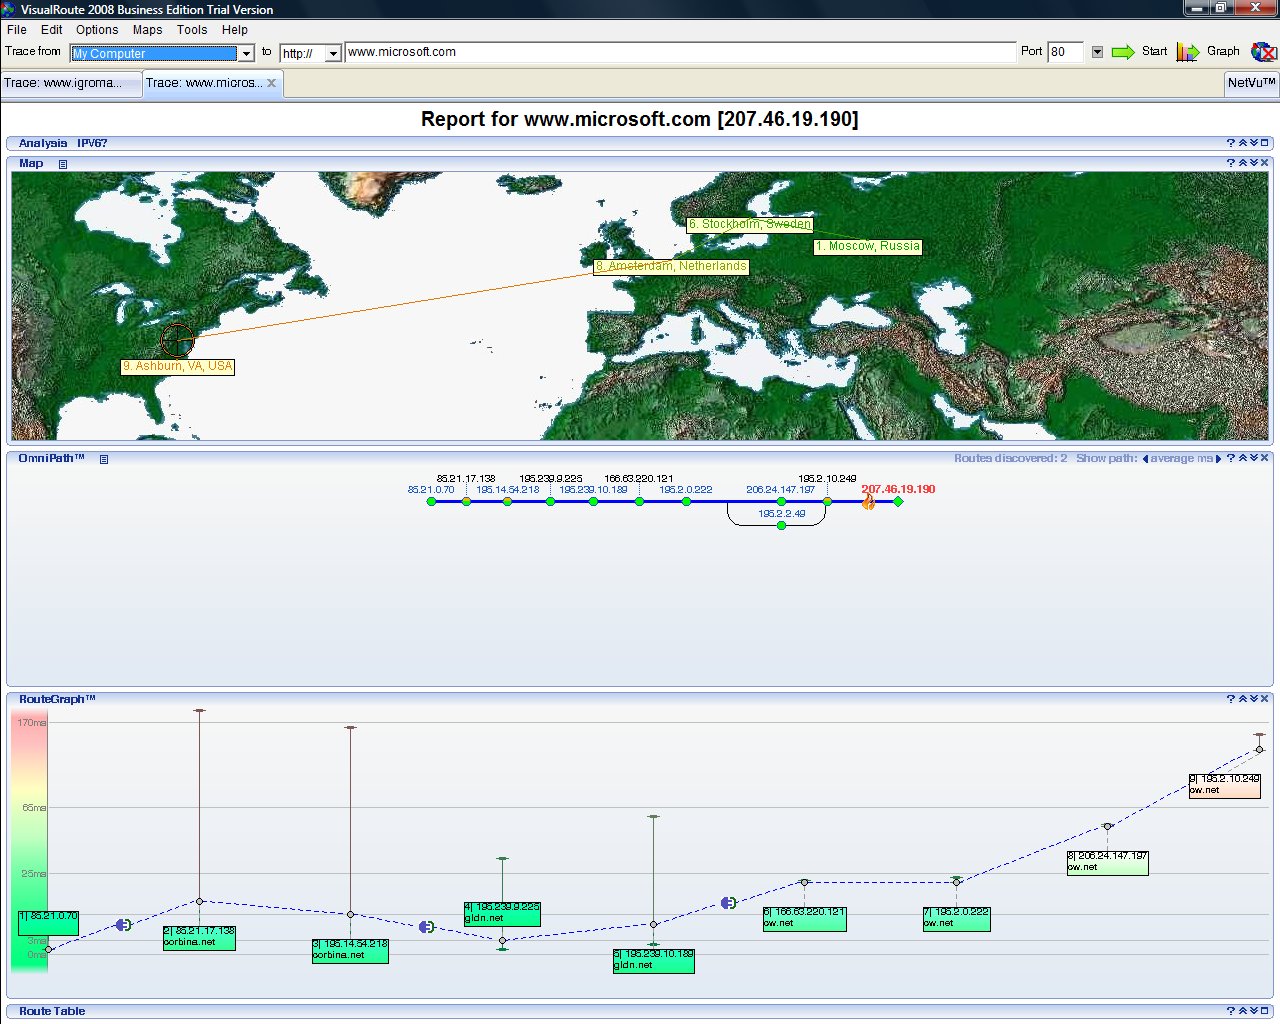1280x1024 pixels.
Task: Collapse the Analysis panel with up chevrons
Action: click(x=1242, y=143)
